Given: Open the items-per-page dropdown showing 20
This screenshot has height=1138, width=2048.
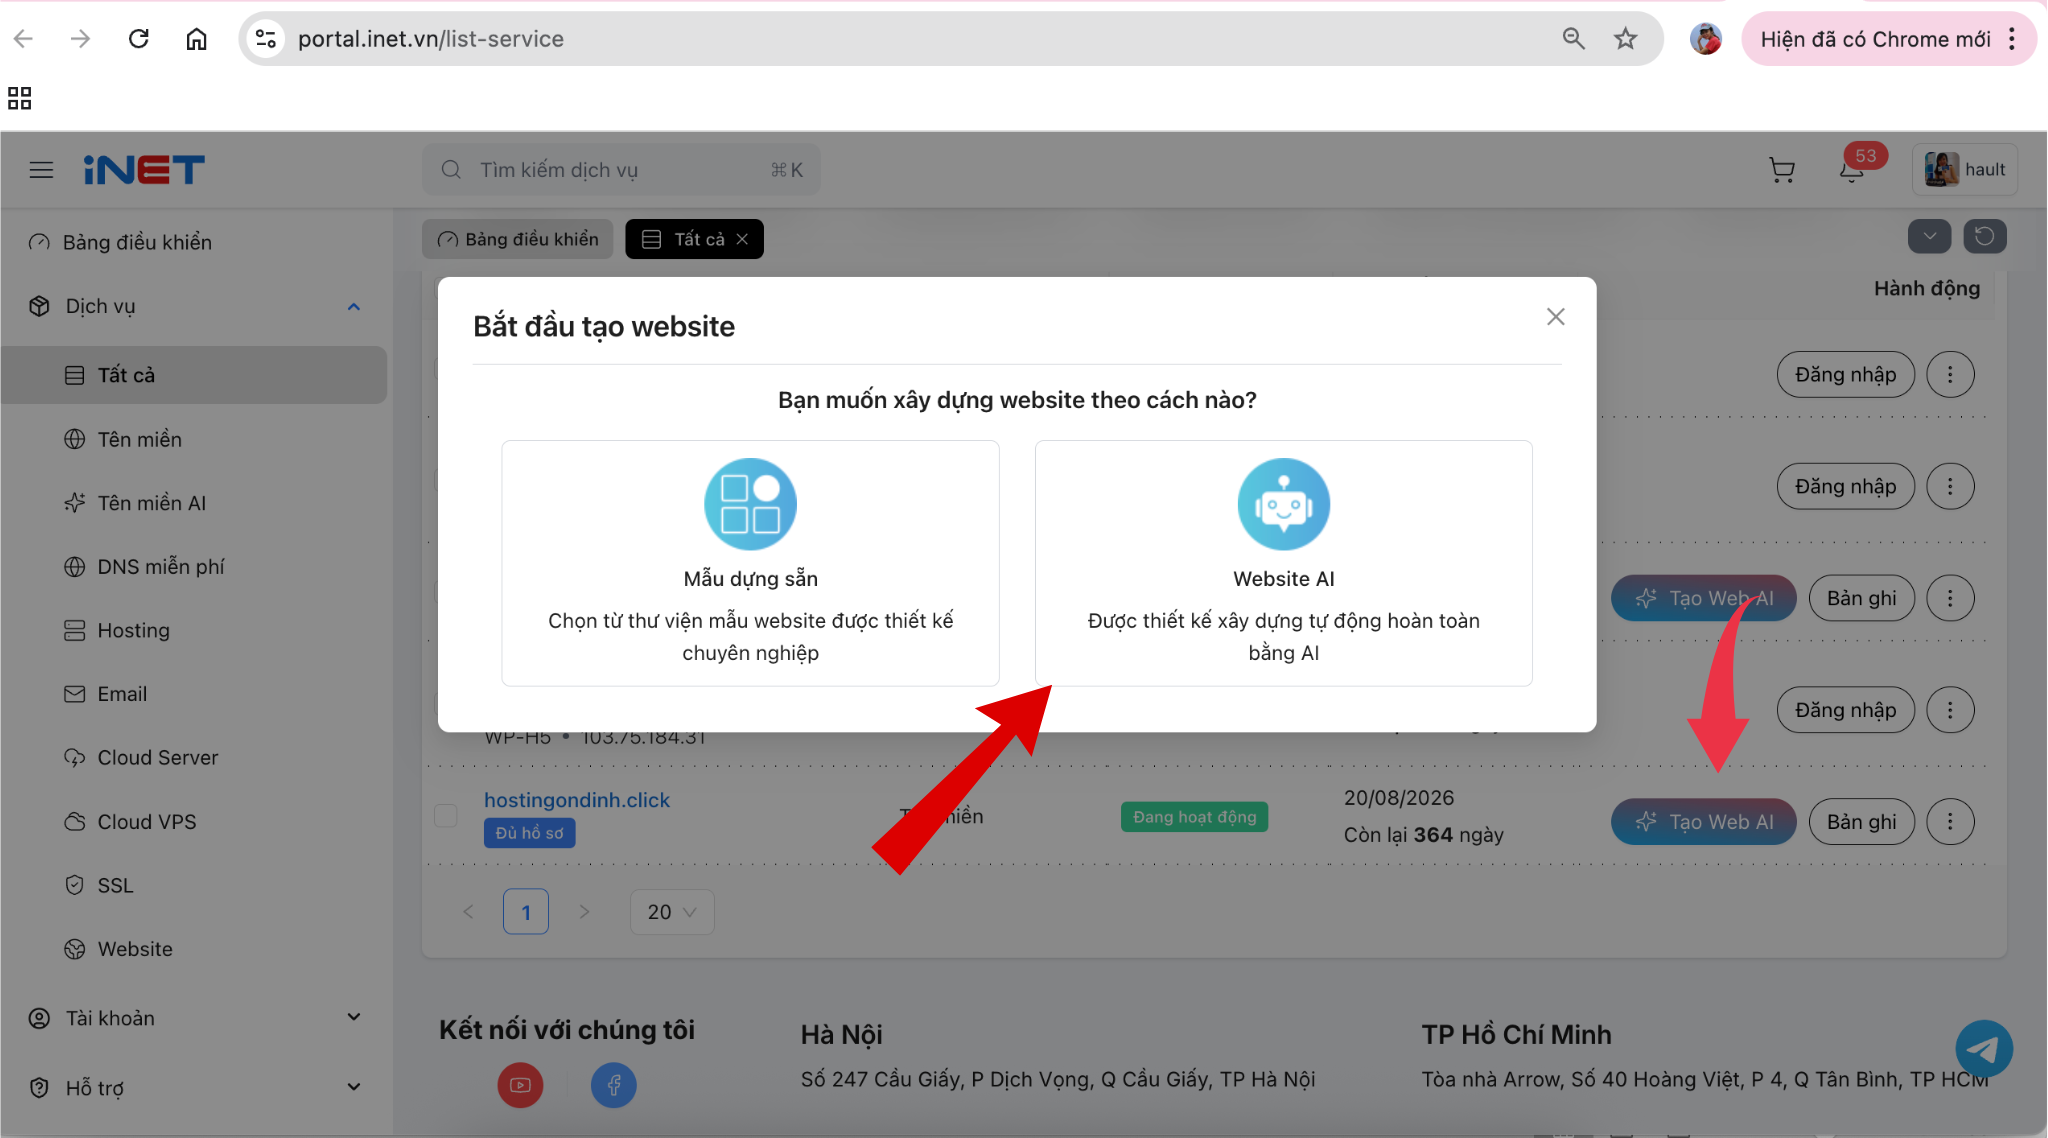Looking at the screenshot, I should tap(671, 911).
